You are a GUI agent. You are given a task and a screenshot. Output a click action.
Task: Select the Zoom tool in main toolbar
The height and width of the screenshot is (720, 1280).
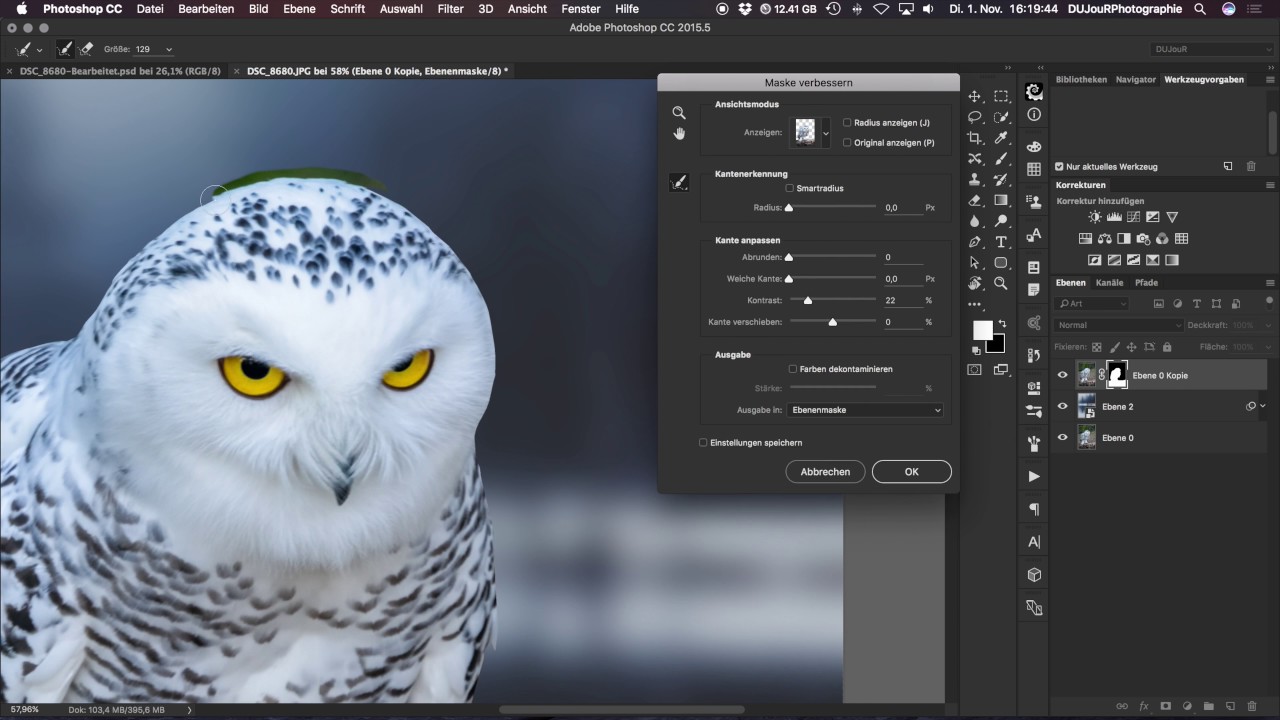coord(1001,284)
